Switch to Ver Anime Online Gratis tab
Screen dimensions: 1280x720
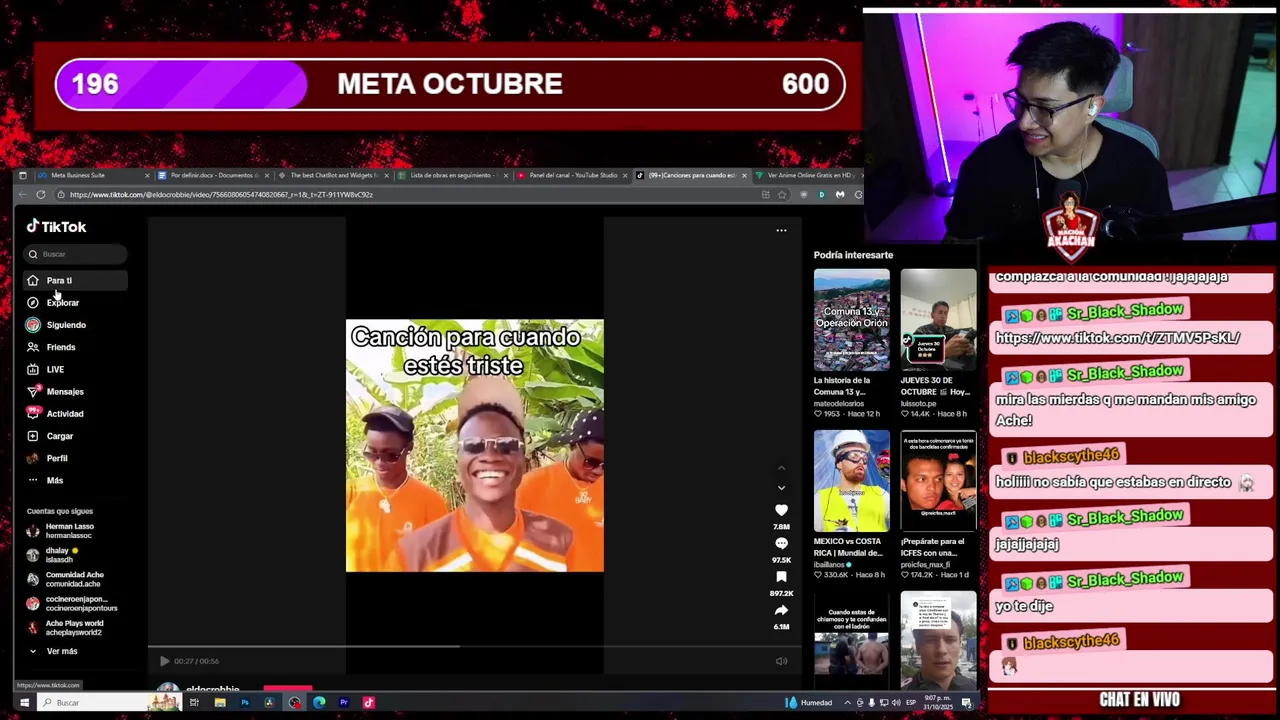point(808,175)
